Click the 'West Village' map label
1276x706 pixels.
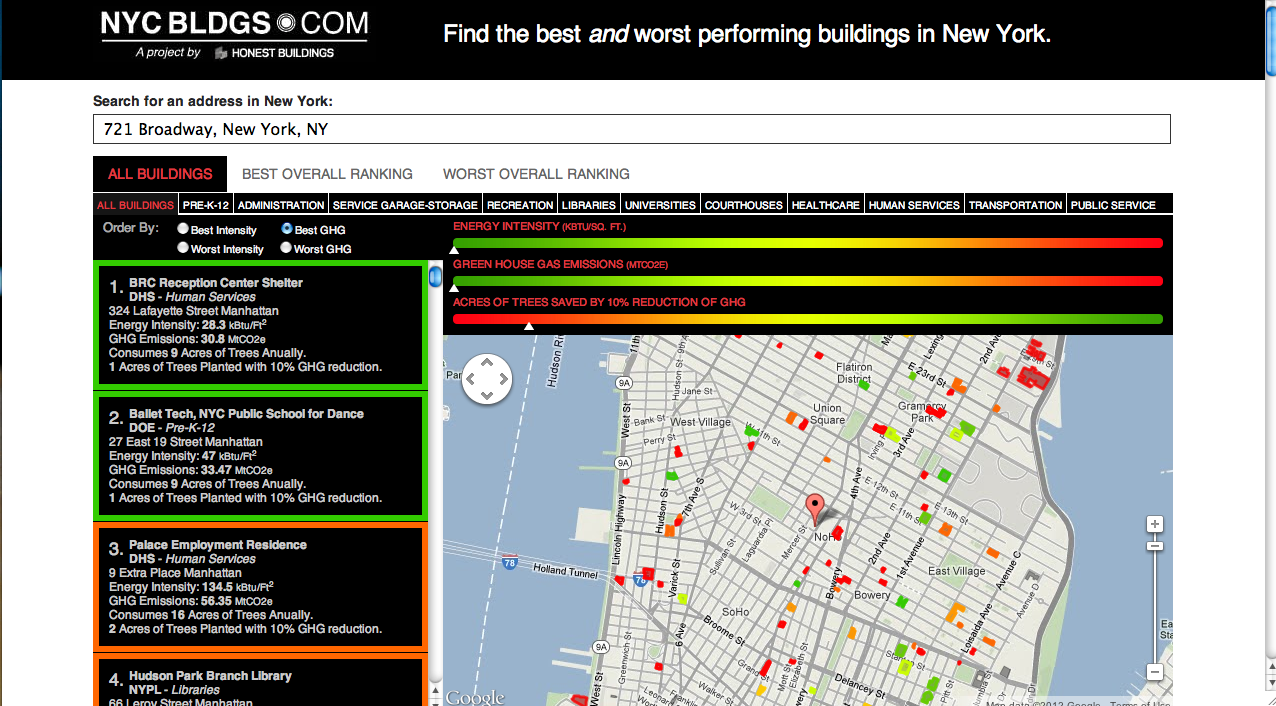699,423
